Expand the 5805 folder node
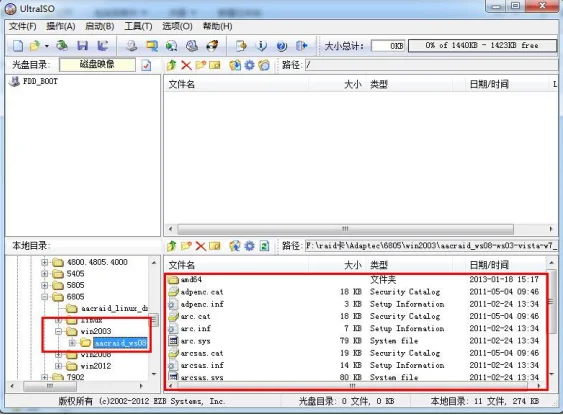The width and height of the screenshot is (563, 415). coord(44,285)
